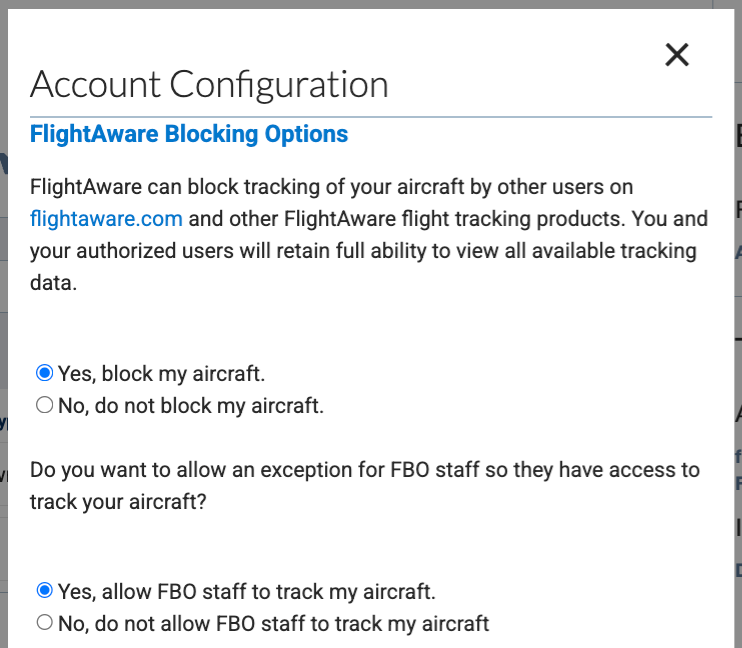This screenshot has height=648, width=742.
Task: Click the "Yes, block my aircraft." label text
Action: click(x=161, y=374)
